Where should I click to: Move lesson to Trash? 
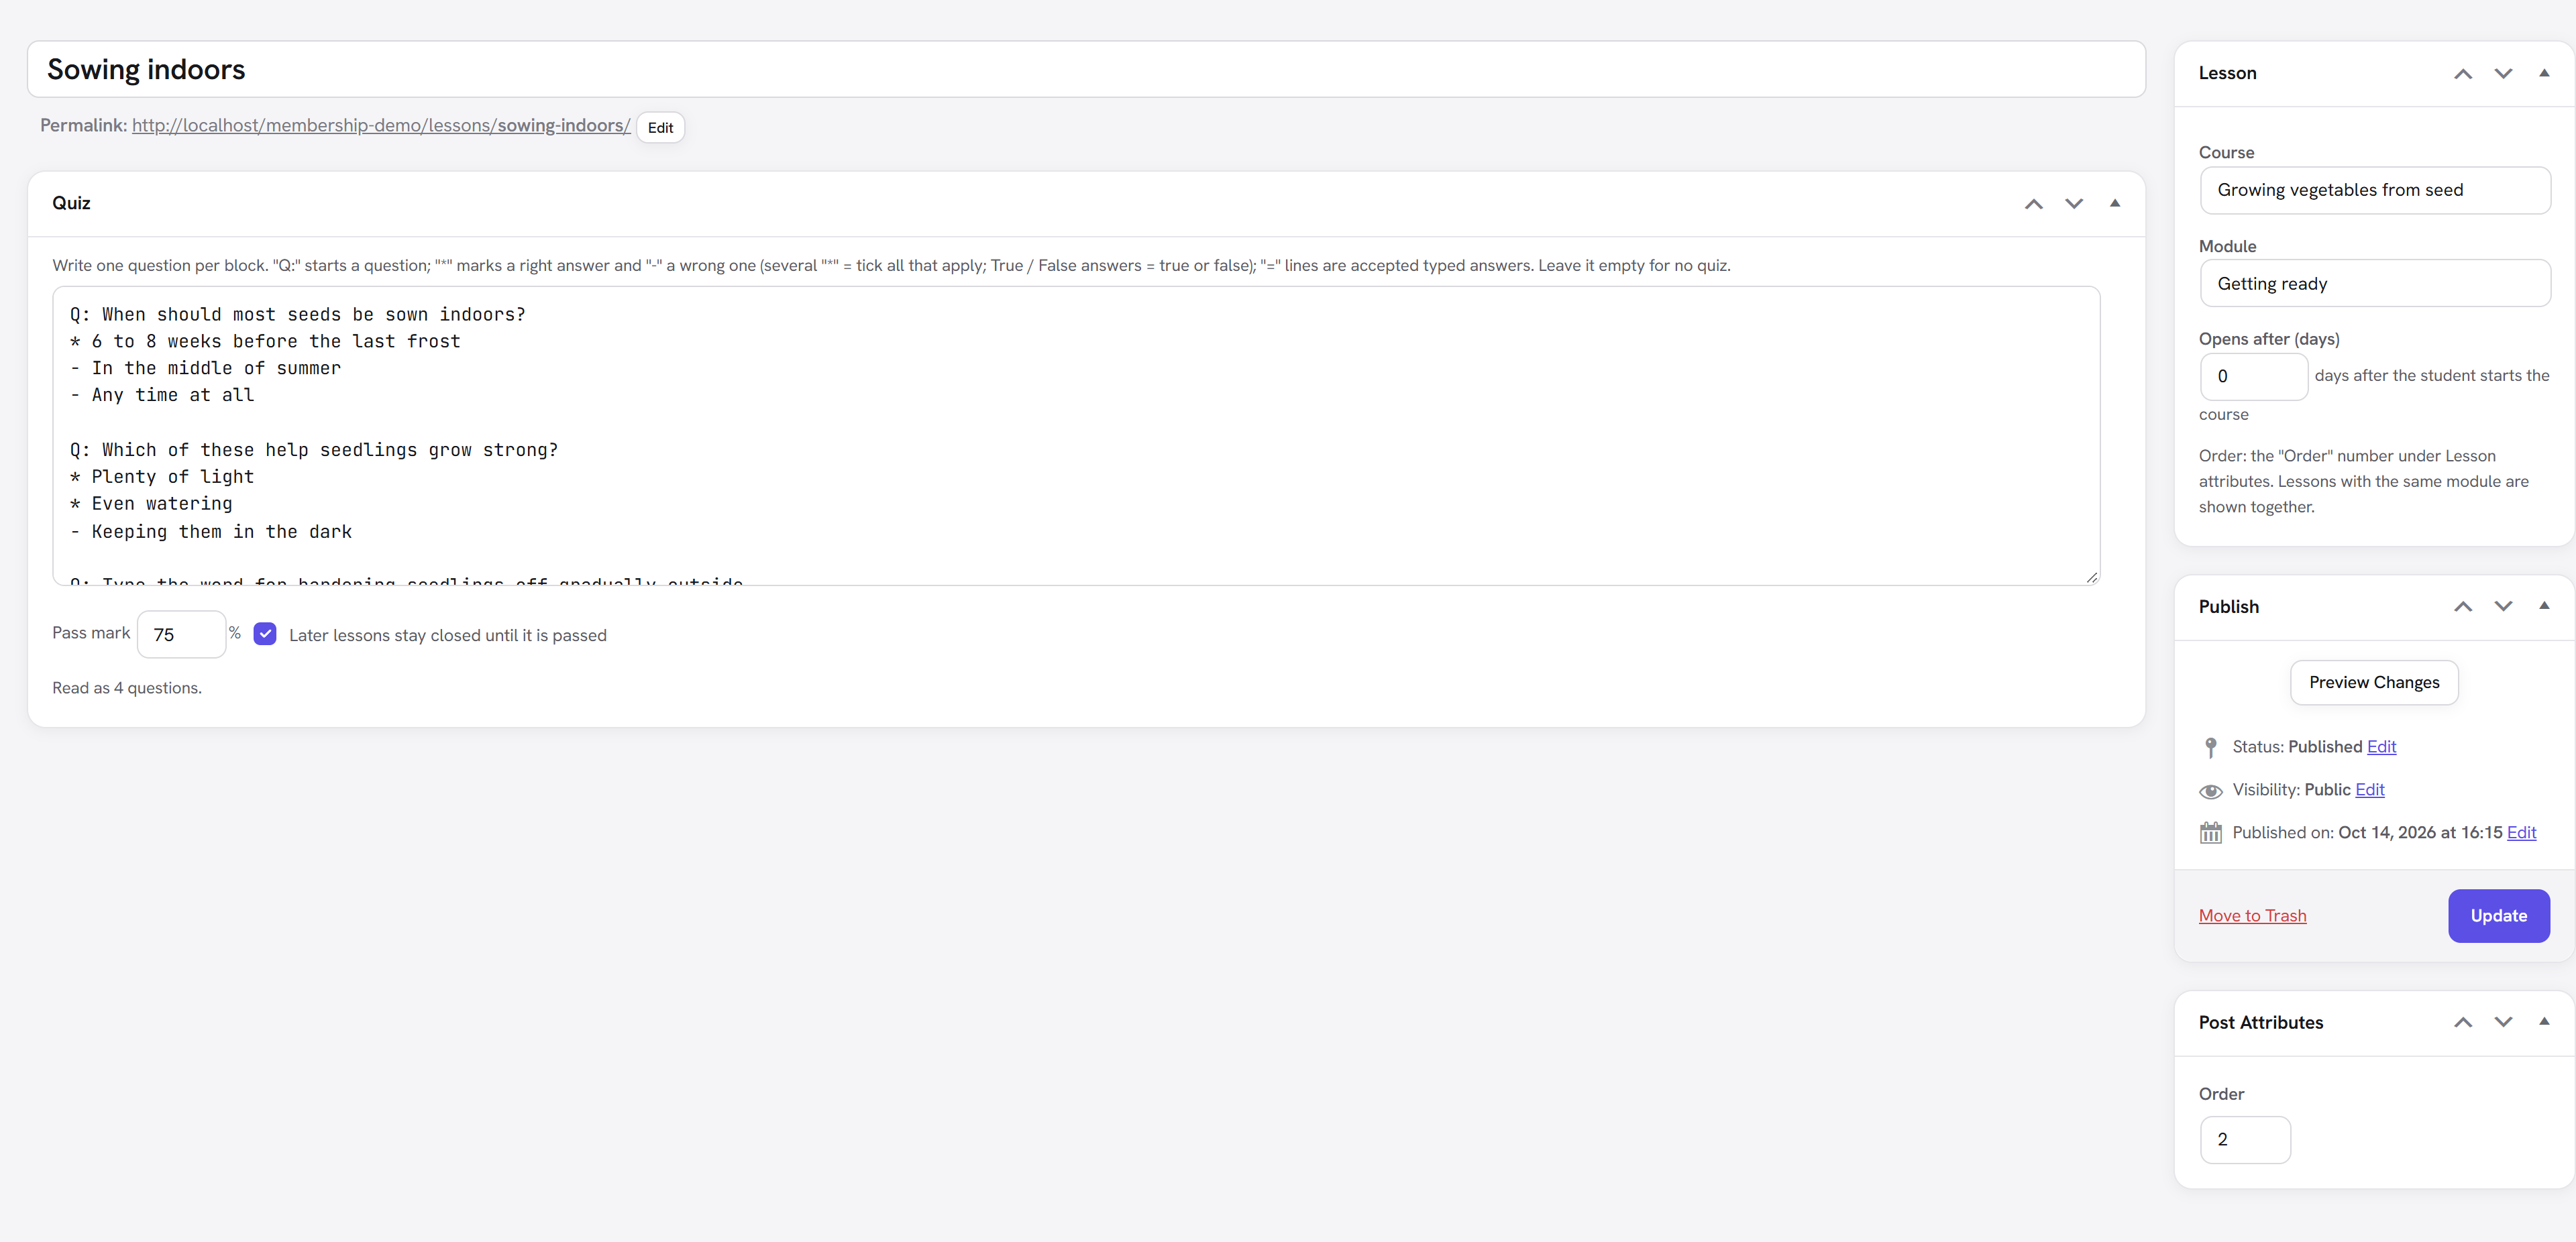pos(2252,916)
